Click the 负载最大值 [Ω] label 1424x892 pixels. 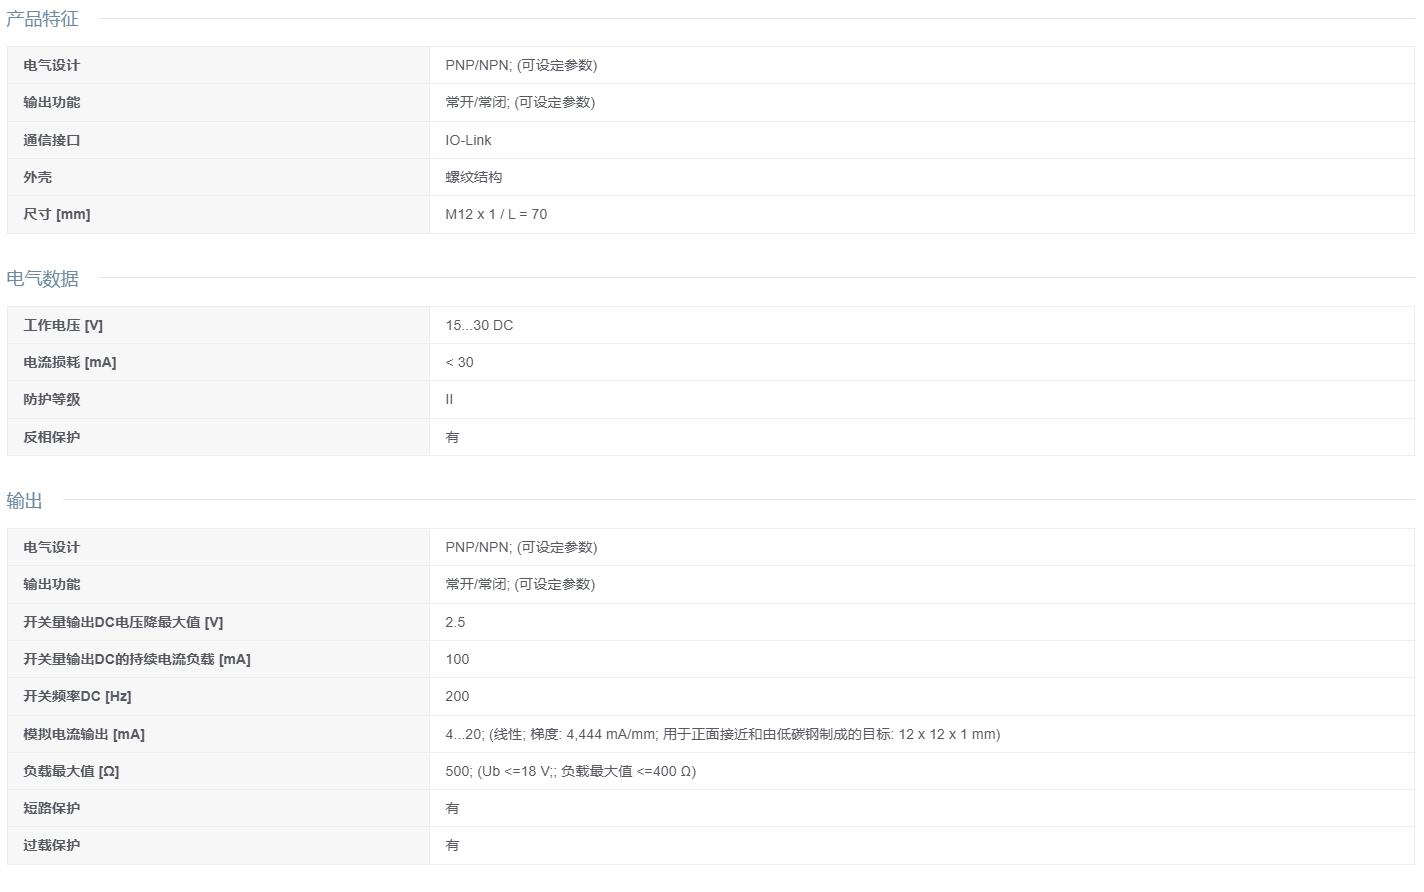click(x=71, y=771)
